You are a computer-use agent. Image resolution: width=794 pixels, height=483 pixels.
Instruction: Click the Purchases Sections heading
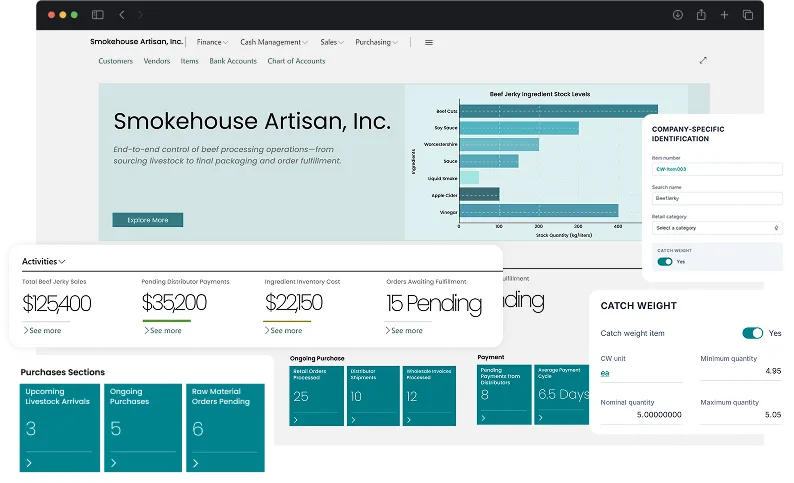tap(63, 372)
